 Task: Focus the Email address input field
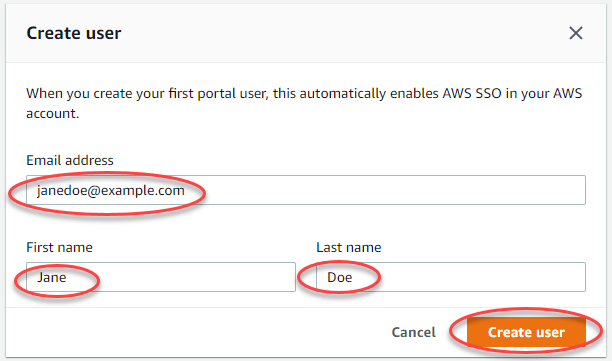click(306, 190)
